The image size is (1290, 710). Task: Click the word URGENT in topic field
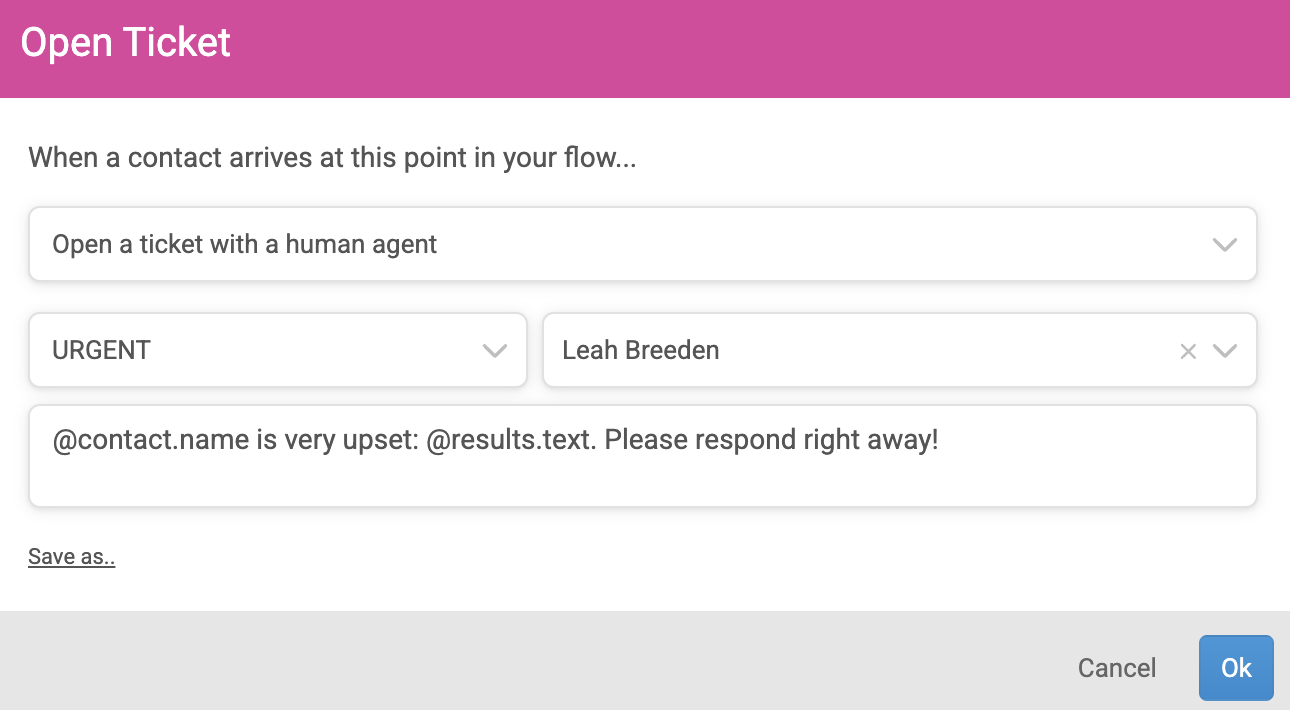pos(101,350)
